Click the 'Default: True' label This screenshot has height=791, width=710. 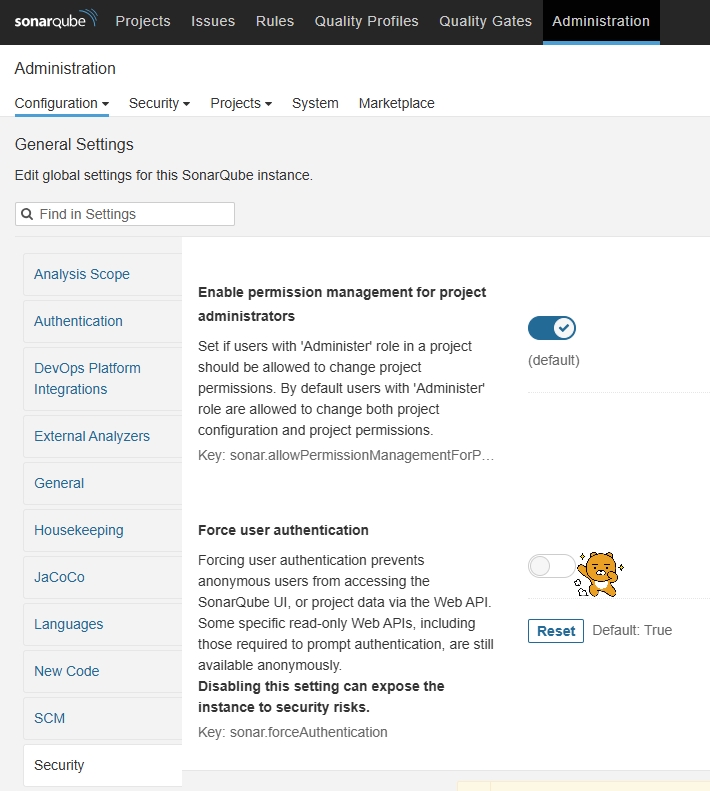coord(632,630)
